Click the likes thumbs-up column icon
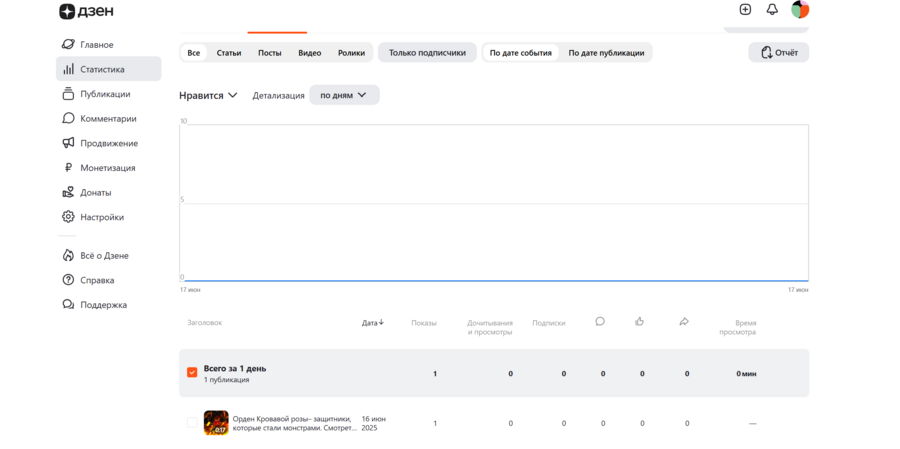This screenshot has height=449, width=900. (x=639, y=321)
